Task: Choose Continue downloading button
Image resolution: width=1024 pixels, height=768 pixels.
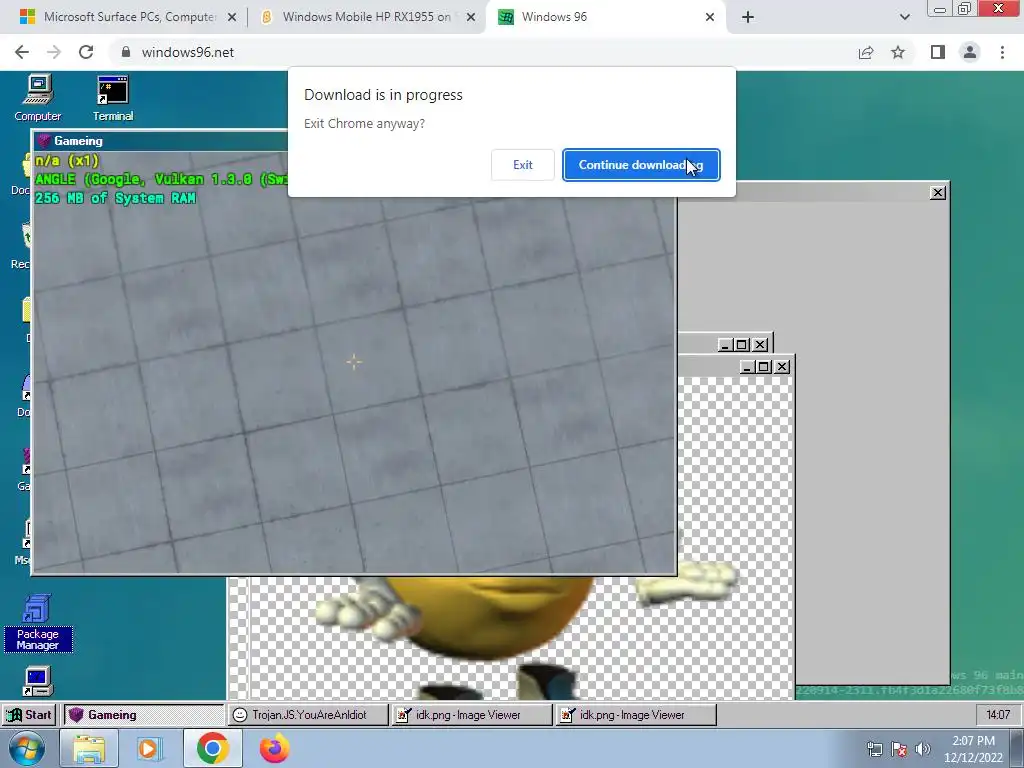Action: (641, 165)
